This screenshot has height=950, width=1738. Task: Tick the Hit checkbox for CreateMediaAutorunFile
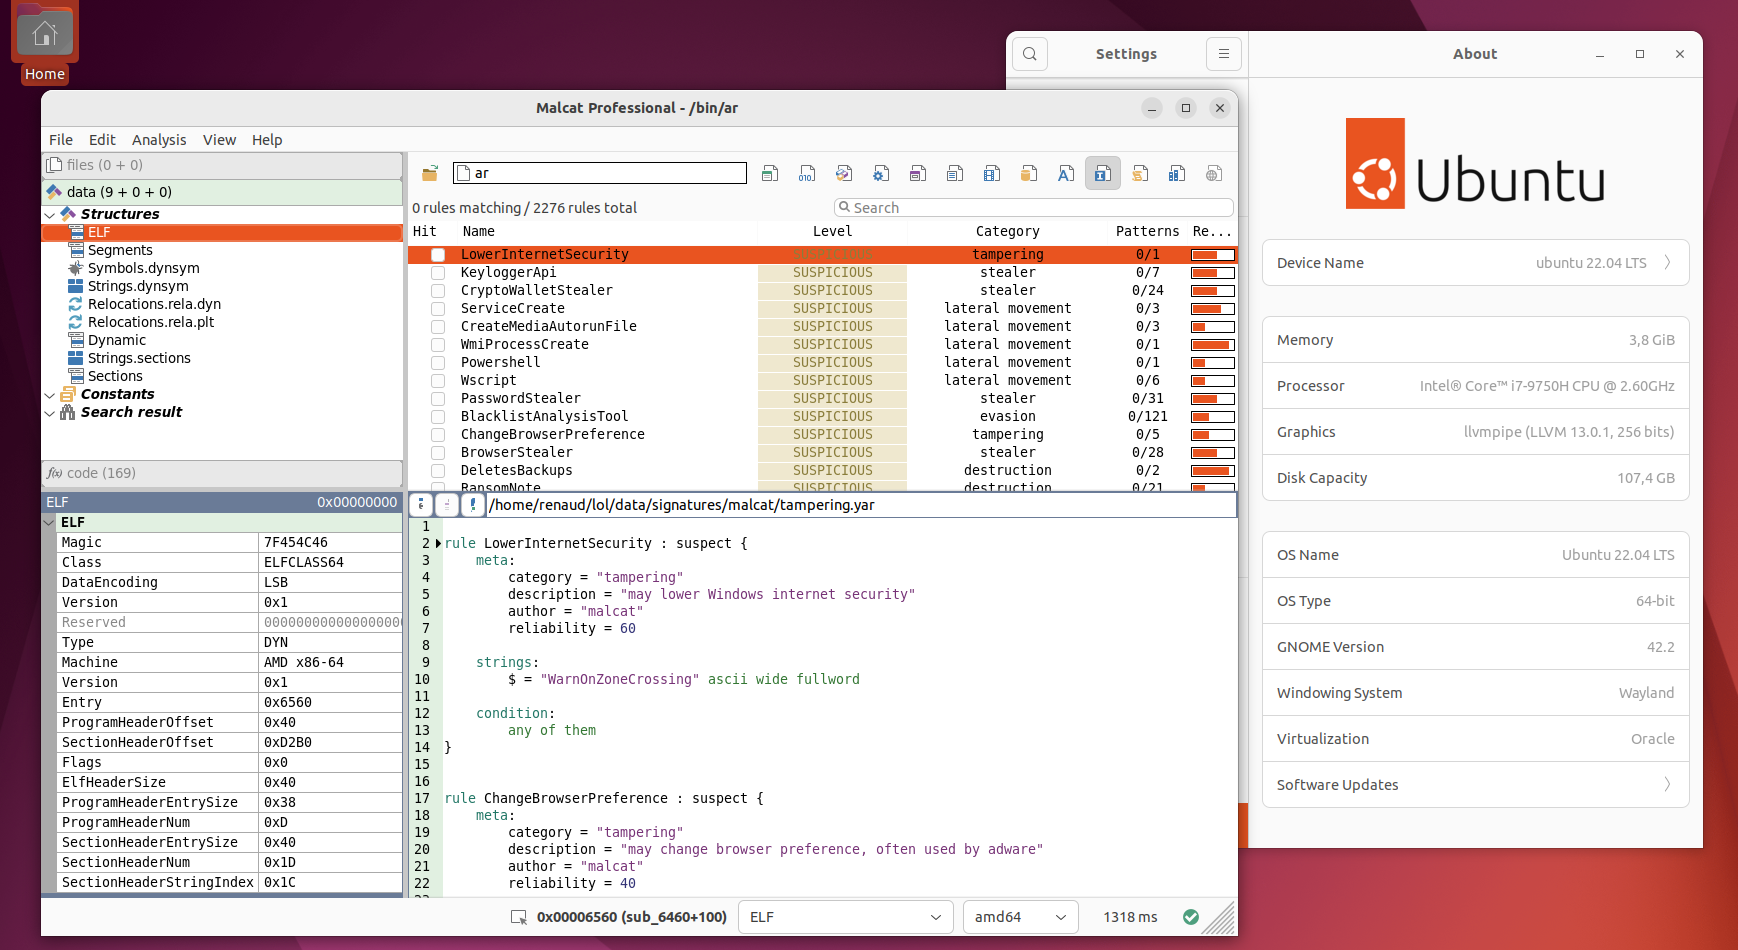pyautogui.click(x=438, y=327)
